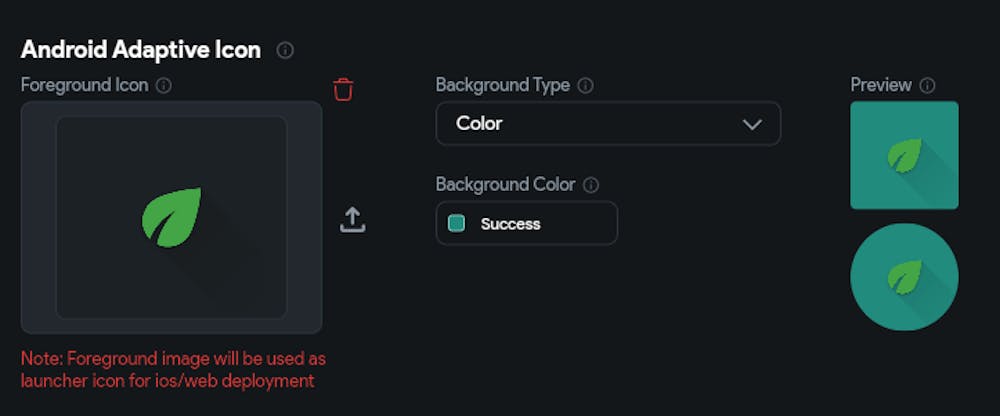Click the Android Adaptive Icon heading
The width and height of the screenshot is (1000, 416).
141,50
